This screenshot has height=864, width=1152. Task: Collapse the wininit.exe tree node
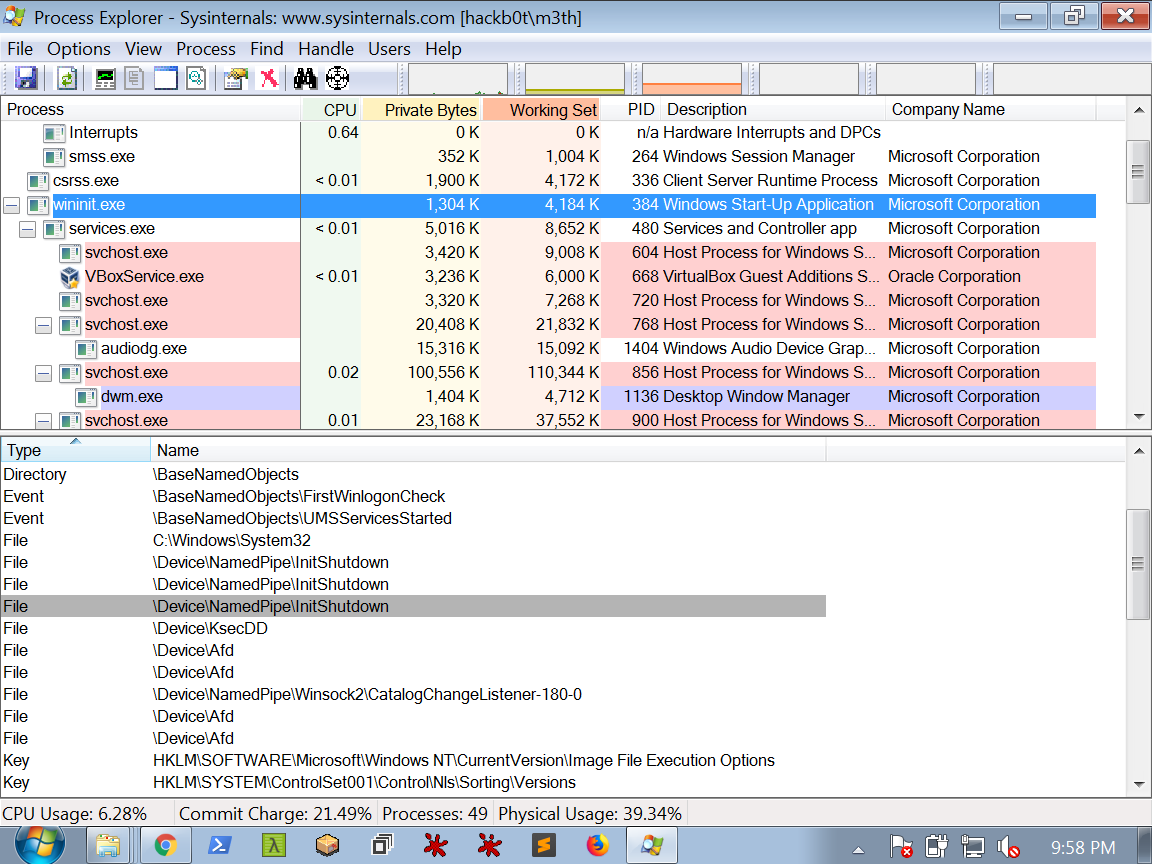coord(12,205)
